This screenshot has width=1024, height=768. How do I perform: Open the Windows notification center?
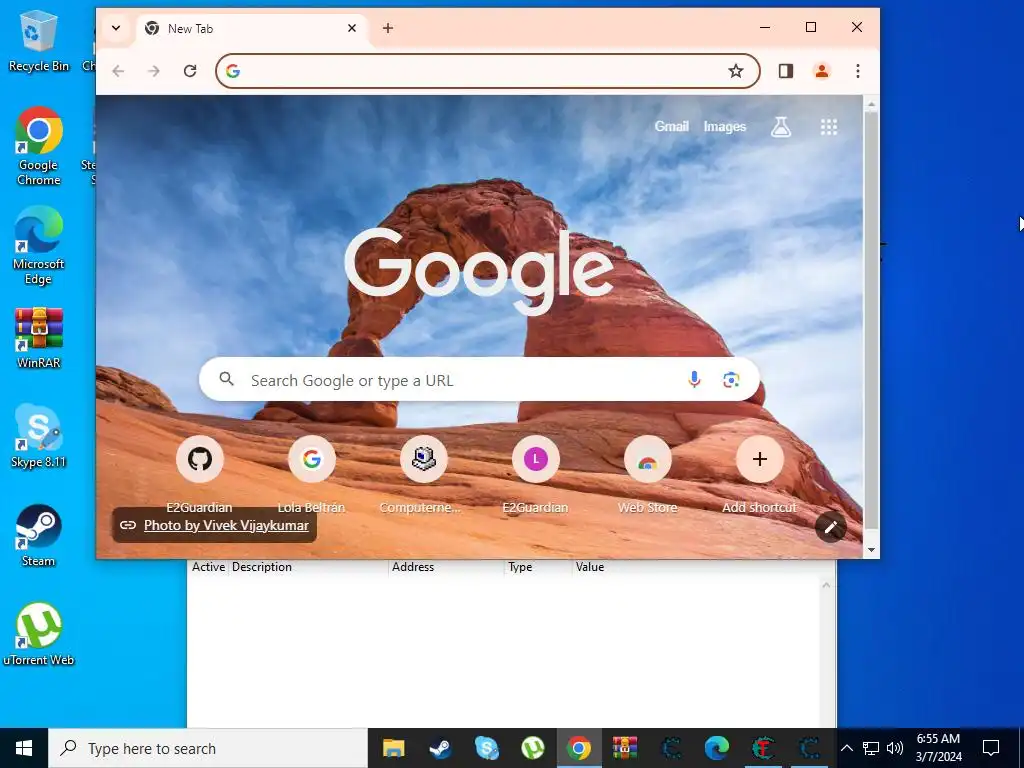[x=991, y=748]
